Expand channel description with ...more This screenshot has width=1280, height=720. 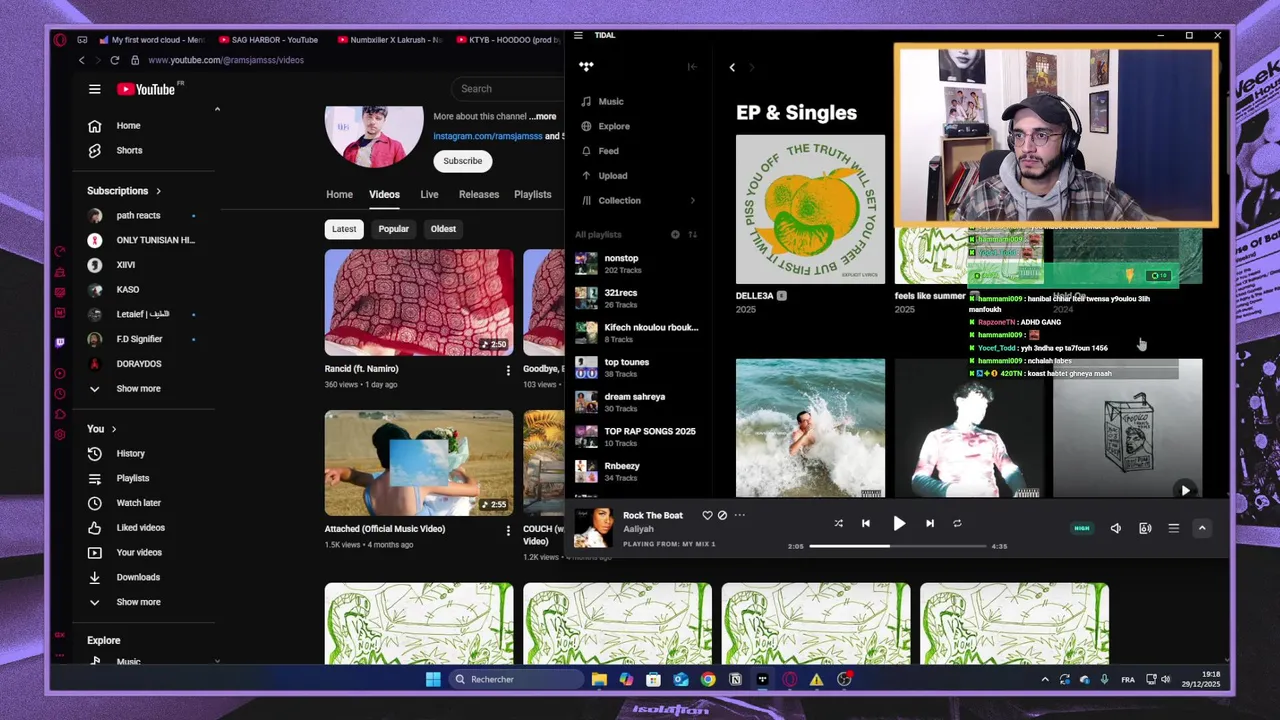tap(543, 116)
